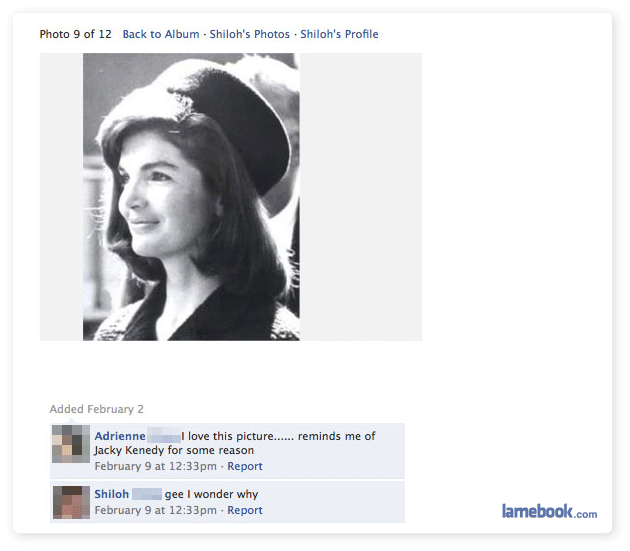Click the black-and-white portrait photo
Viewport: 630px width, 551px height.
coord(191,197)
